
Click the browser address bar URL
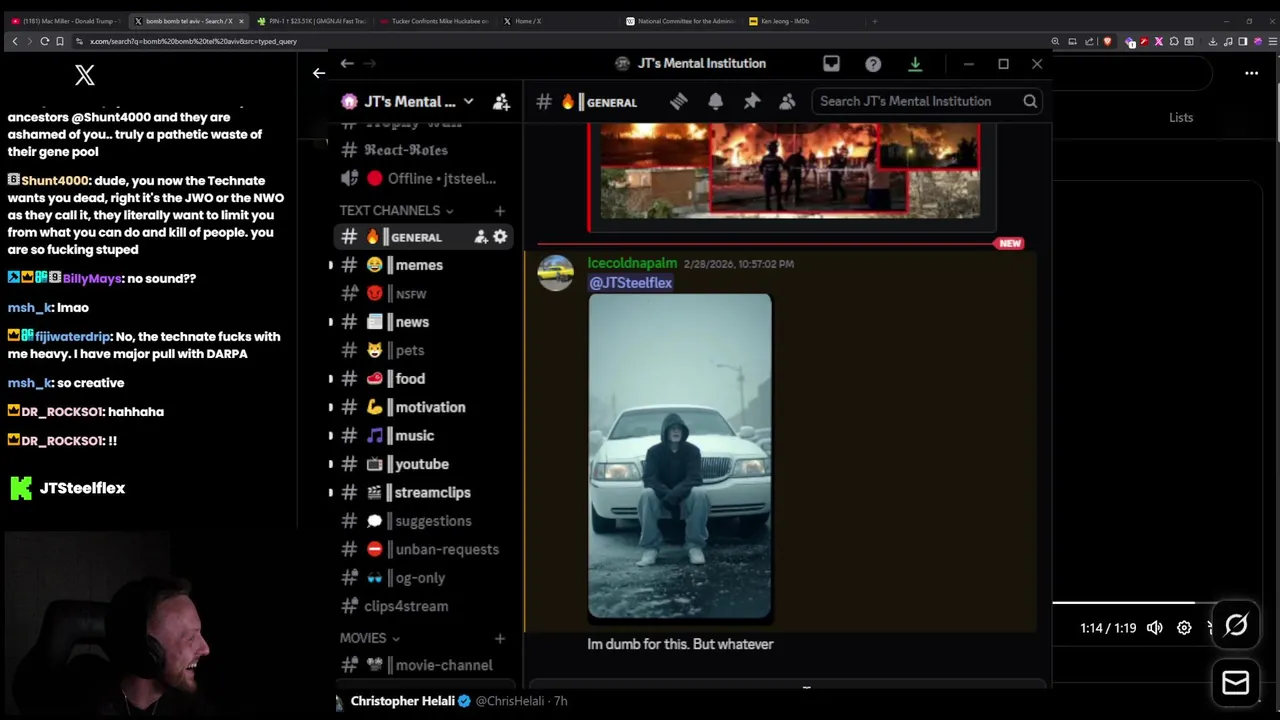tap(193, 41)
